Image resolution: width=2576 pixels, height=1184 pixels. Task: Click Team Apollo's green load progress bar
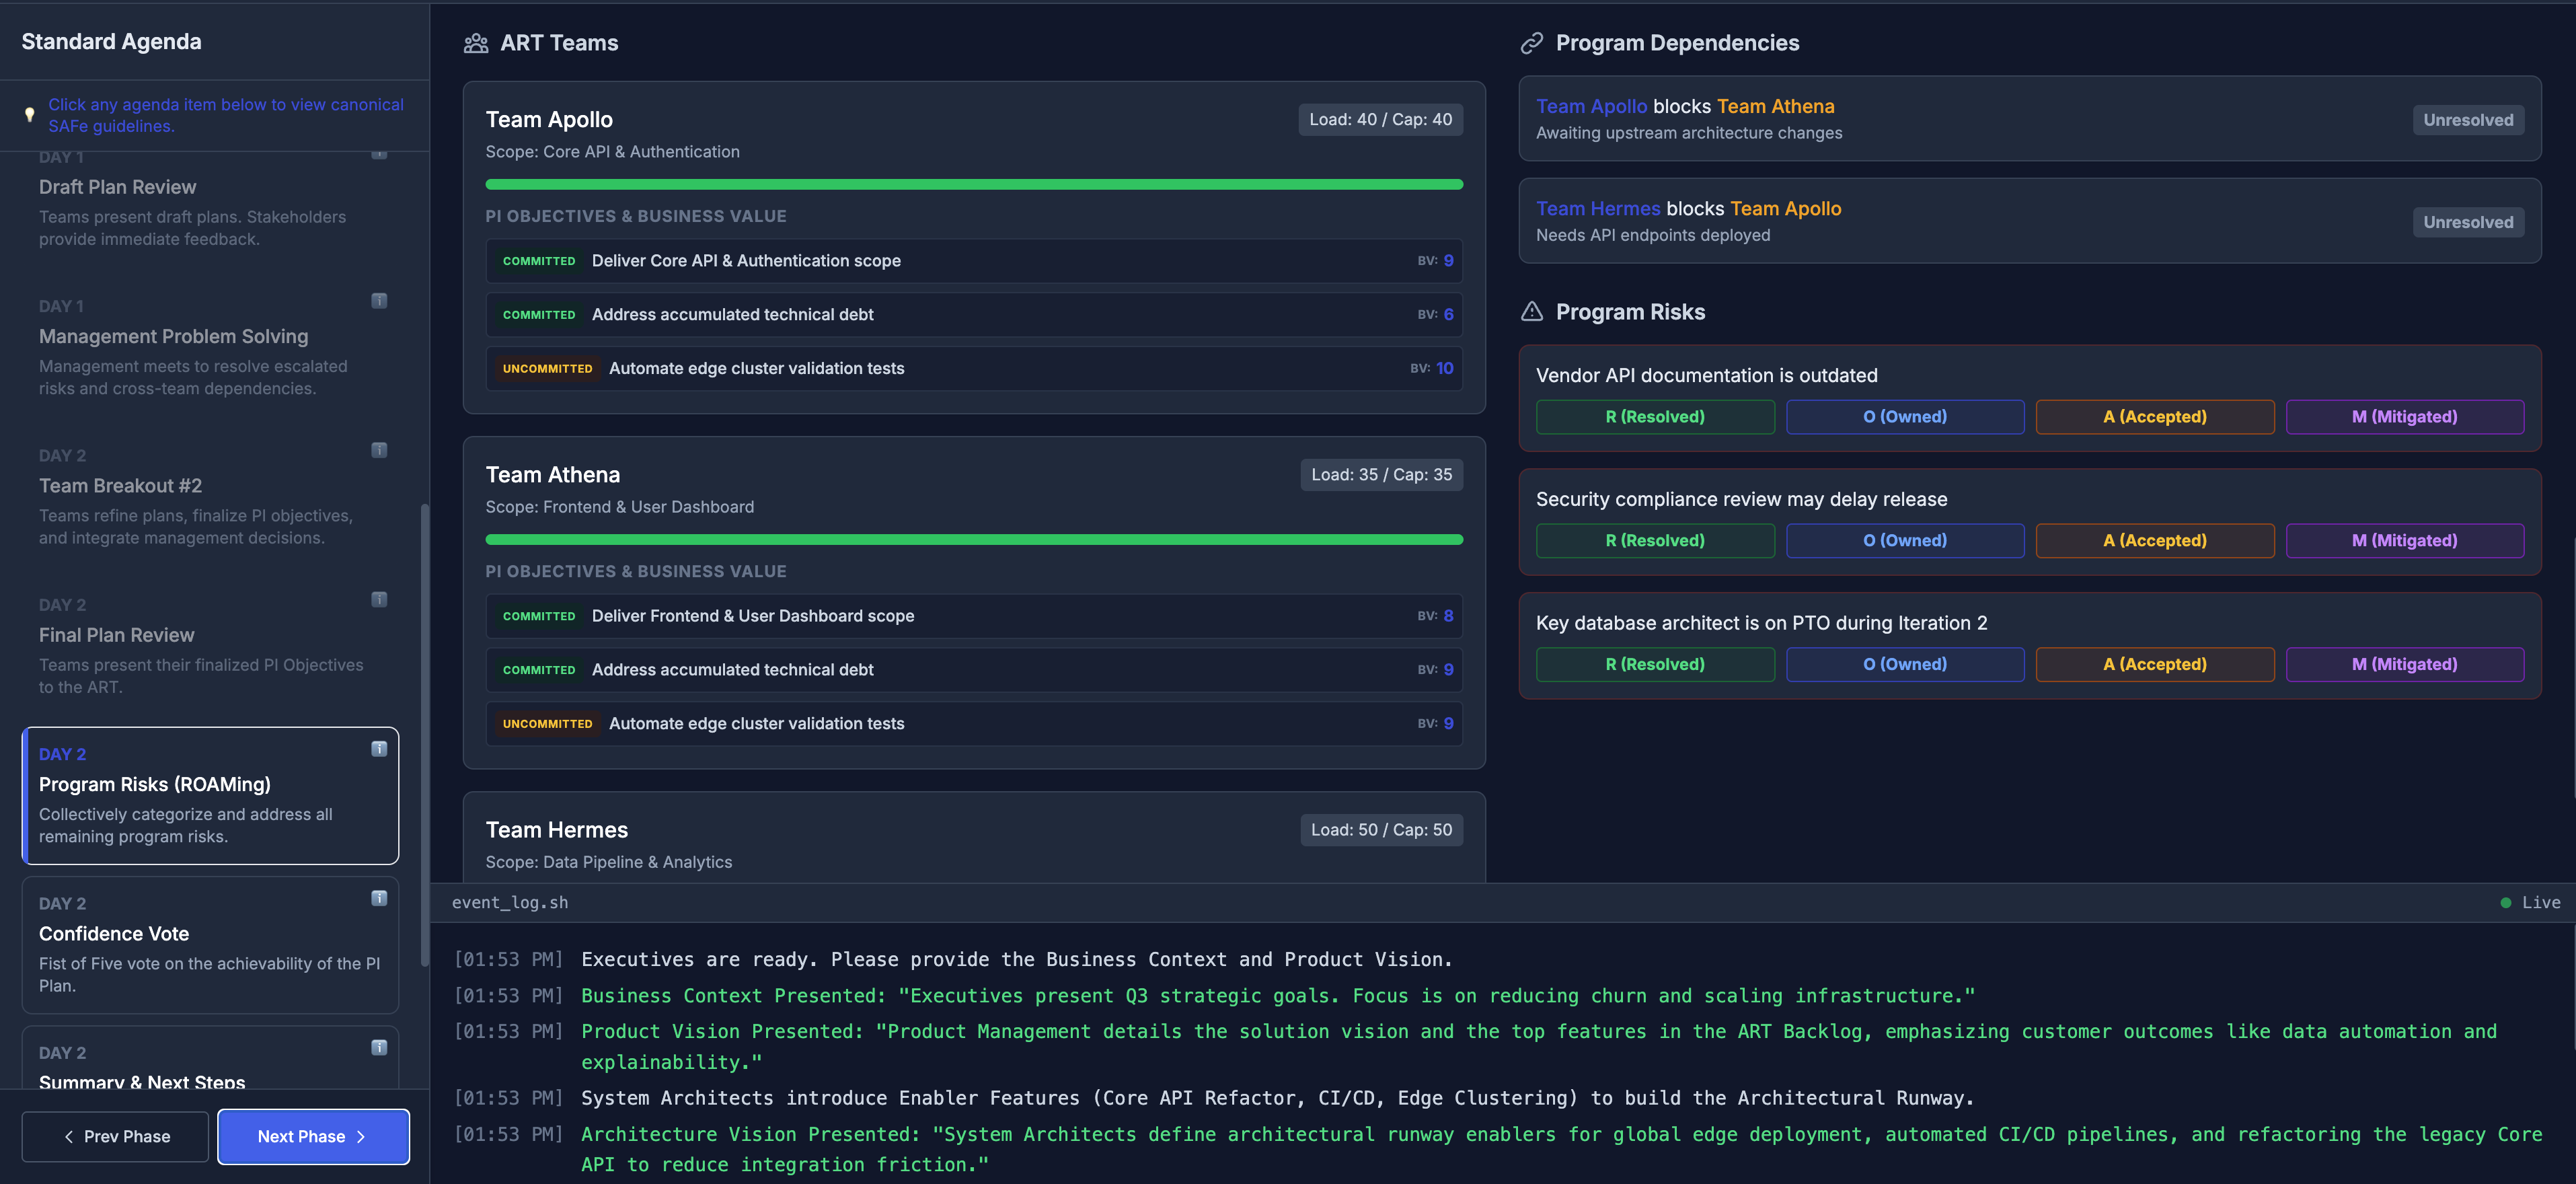pyautogui.click(x=974, y=185)
